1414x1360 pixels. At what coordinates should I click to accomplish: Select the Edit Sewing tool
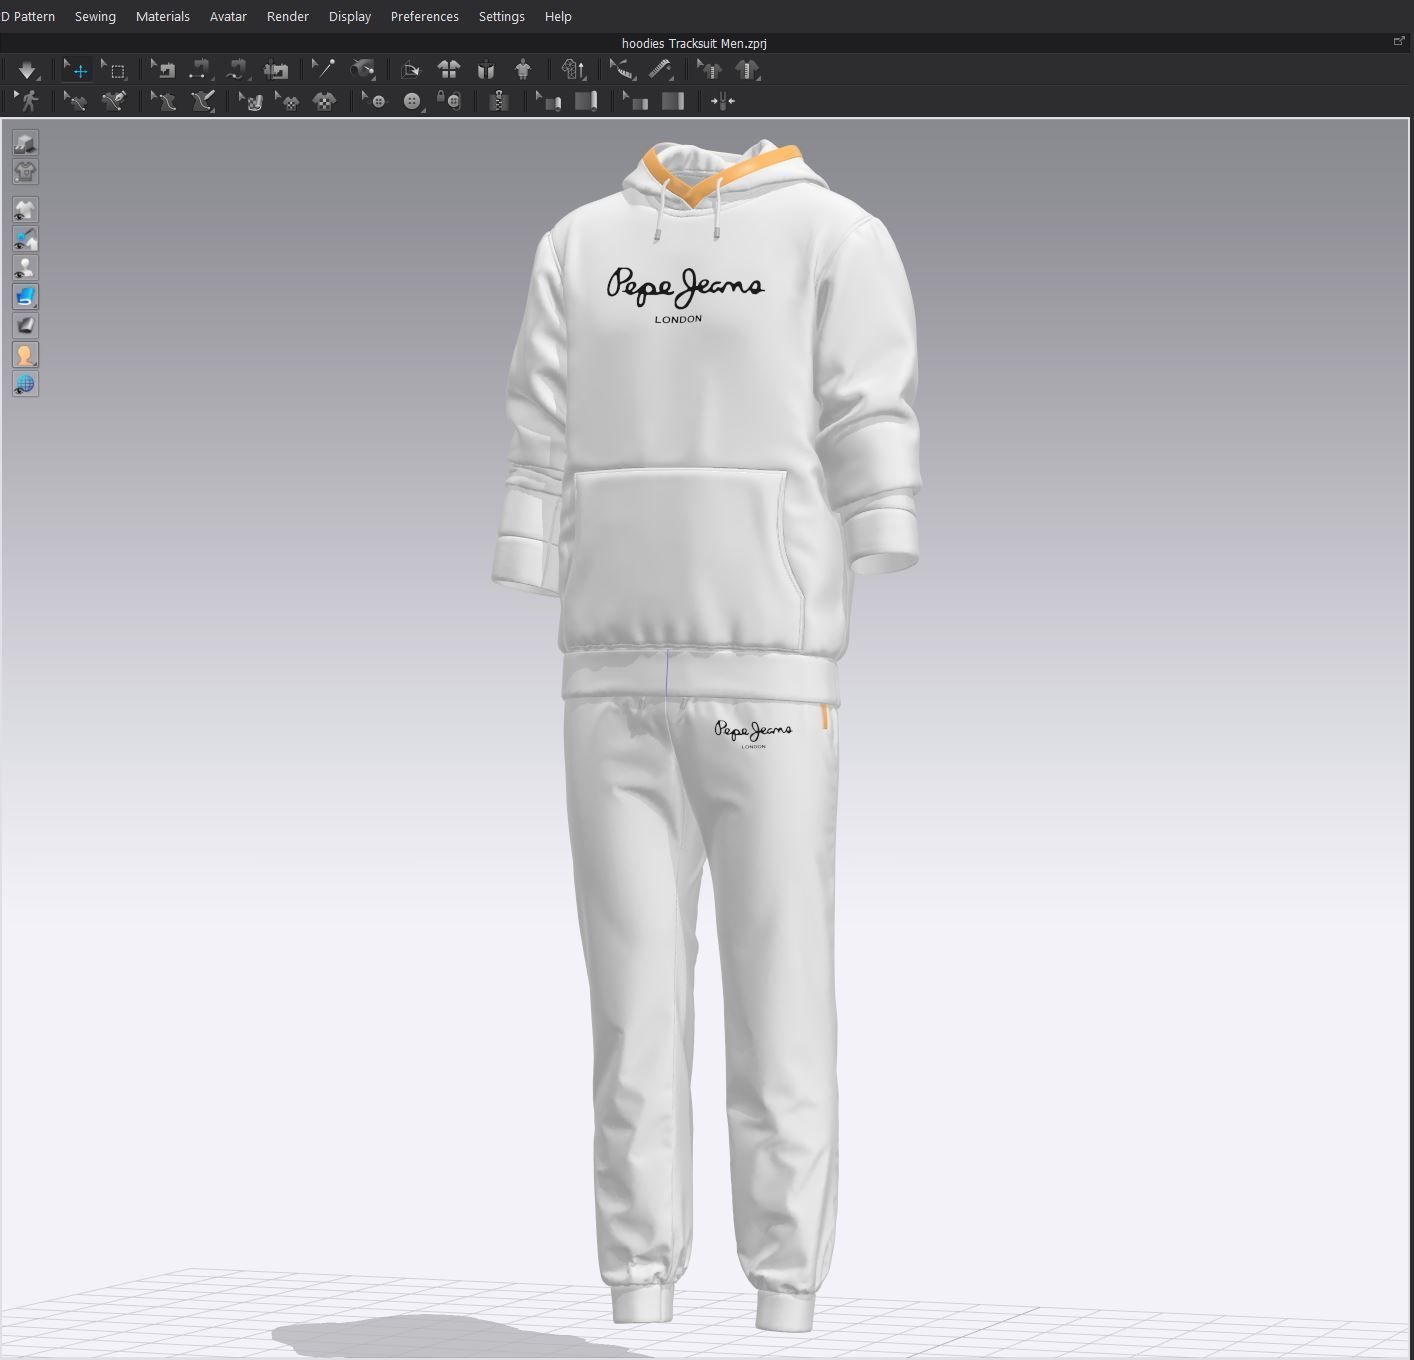pyautogui.click(x=164, y=70)
